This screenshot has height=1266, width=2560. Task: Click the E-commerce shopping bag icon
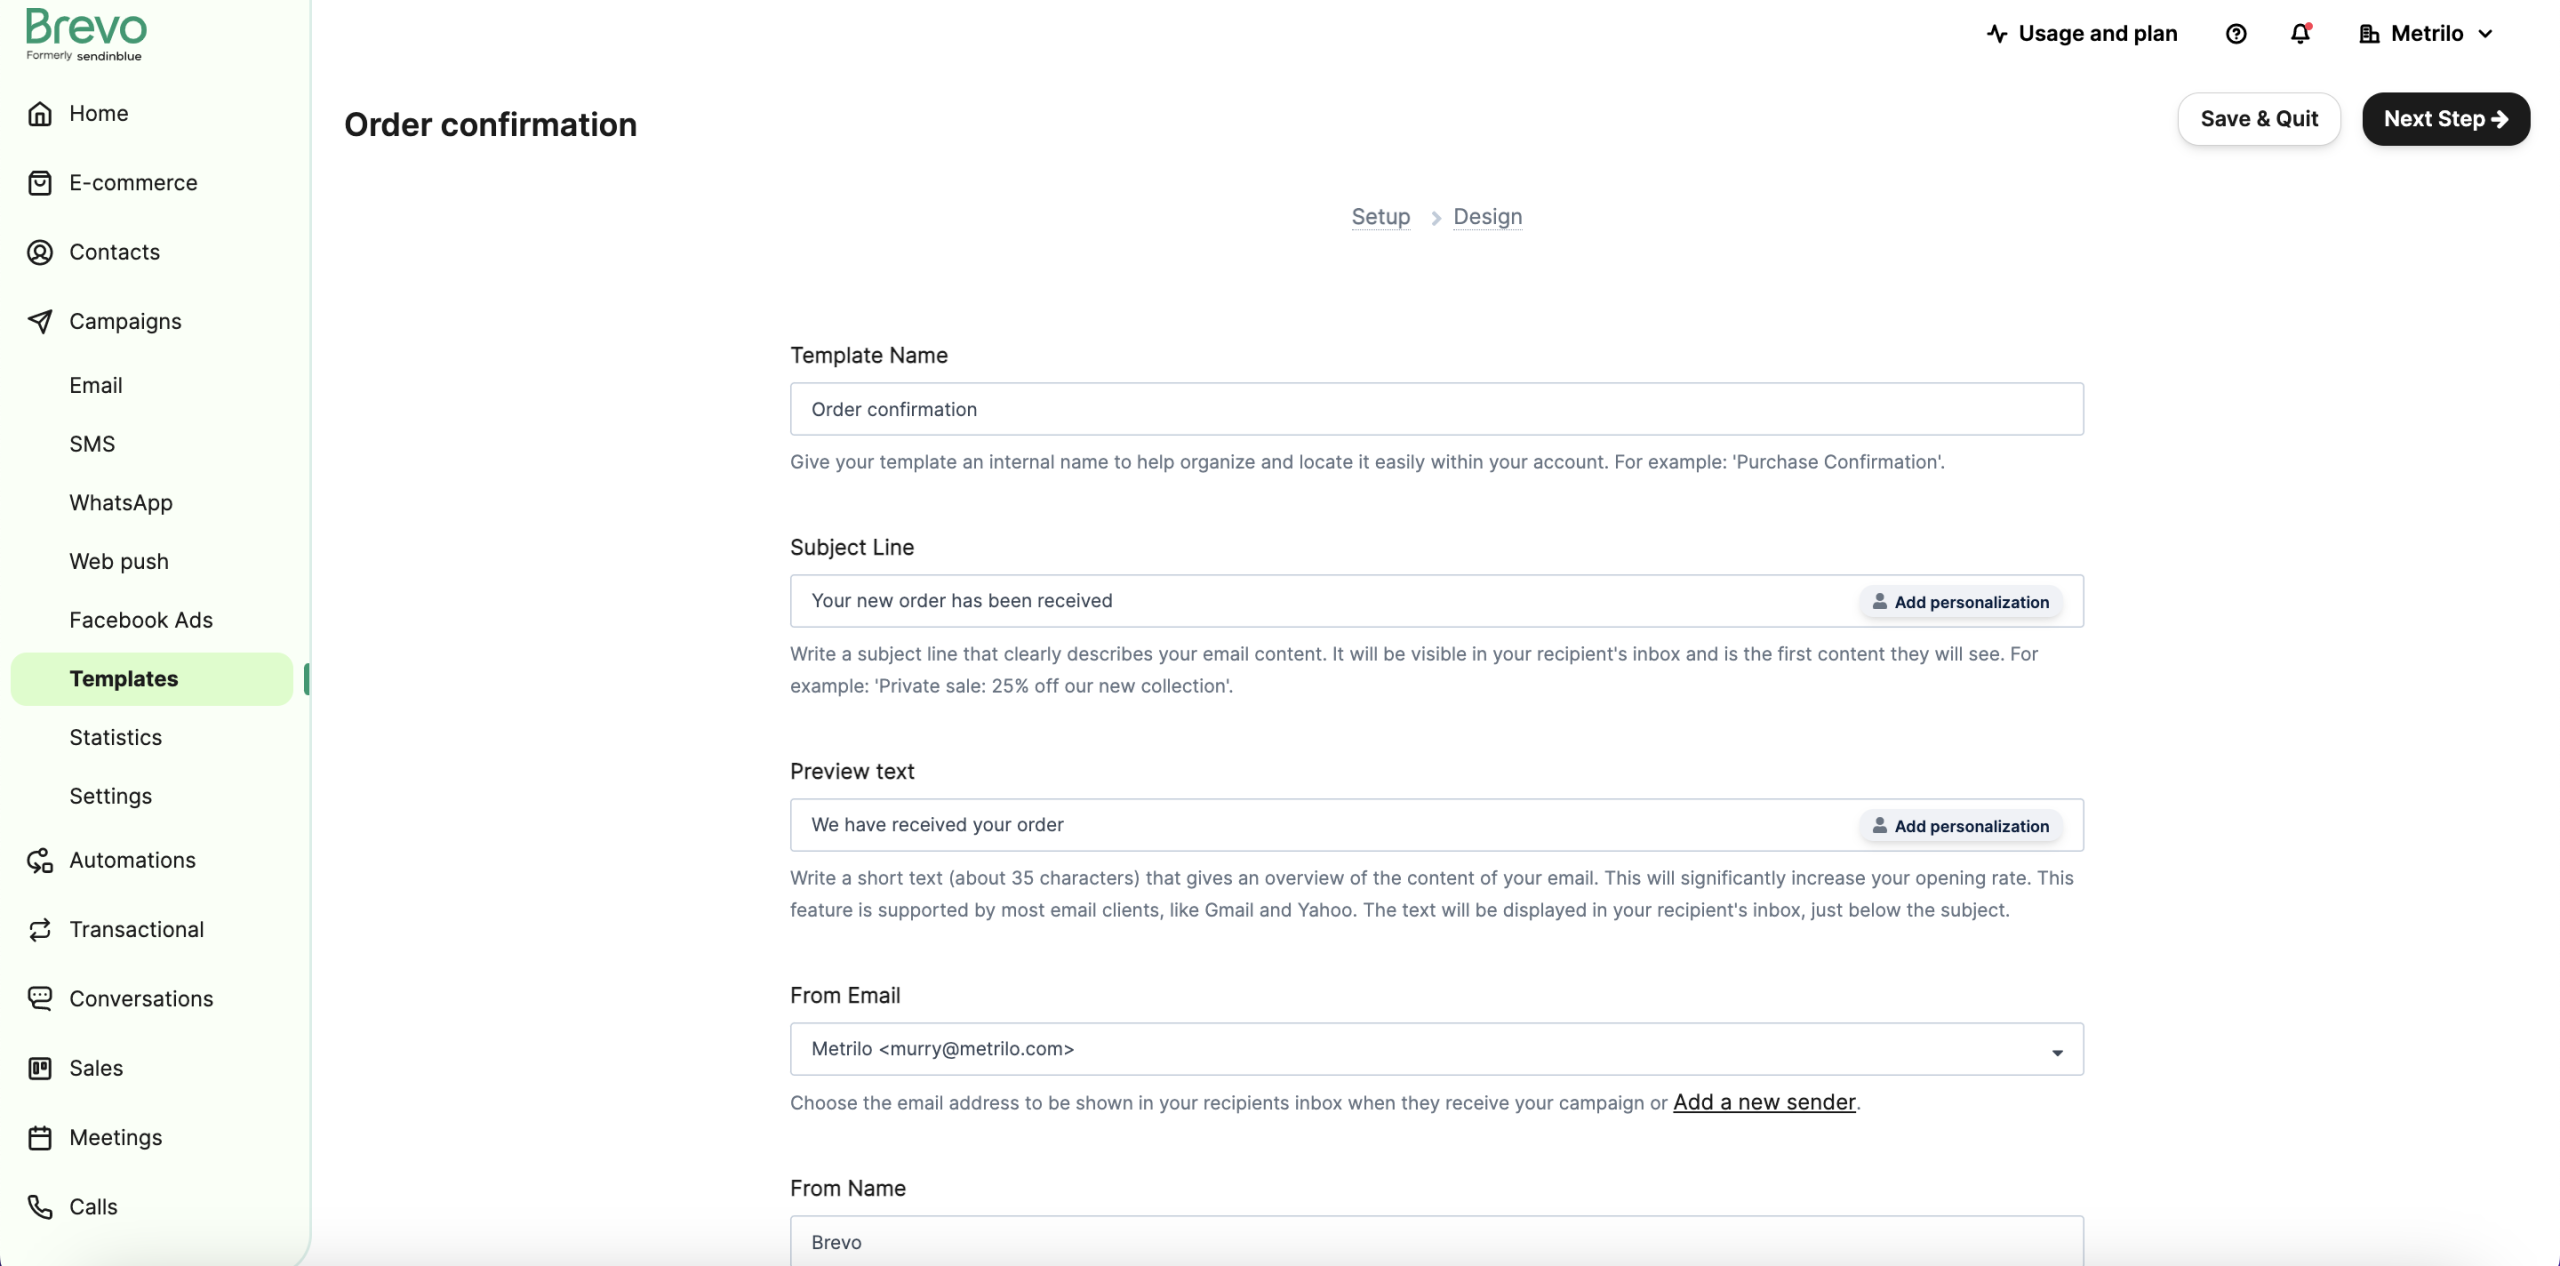(40, 183)
